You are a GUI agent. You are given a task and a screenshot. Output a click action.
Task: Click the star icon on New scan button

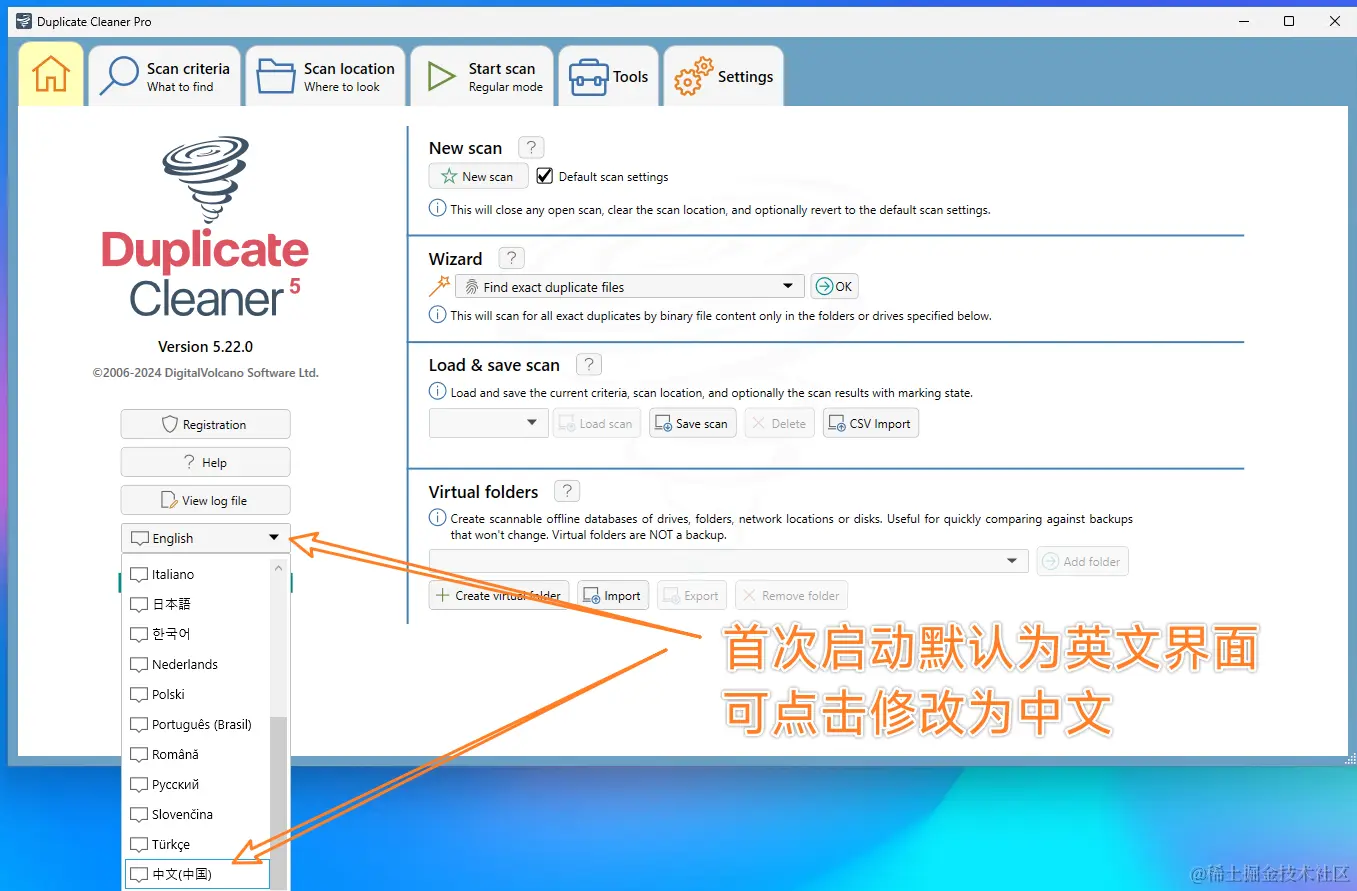pyautogui.click(x=449, y=176)
